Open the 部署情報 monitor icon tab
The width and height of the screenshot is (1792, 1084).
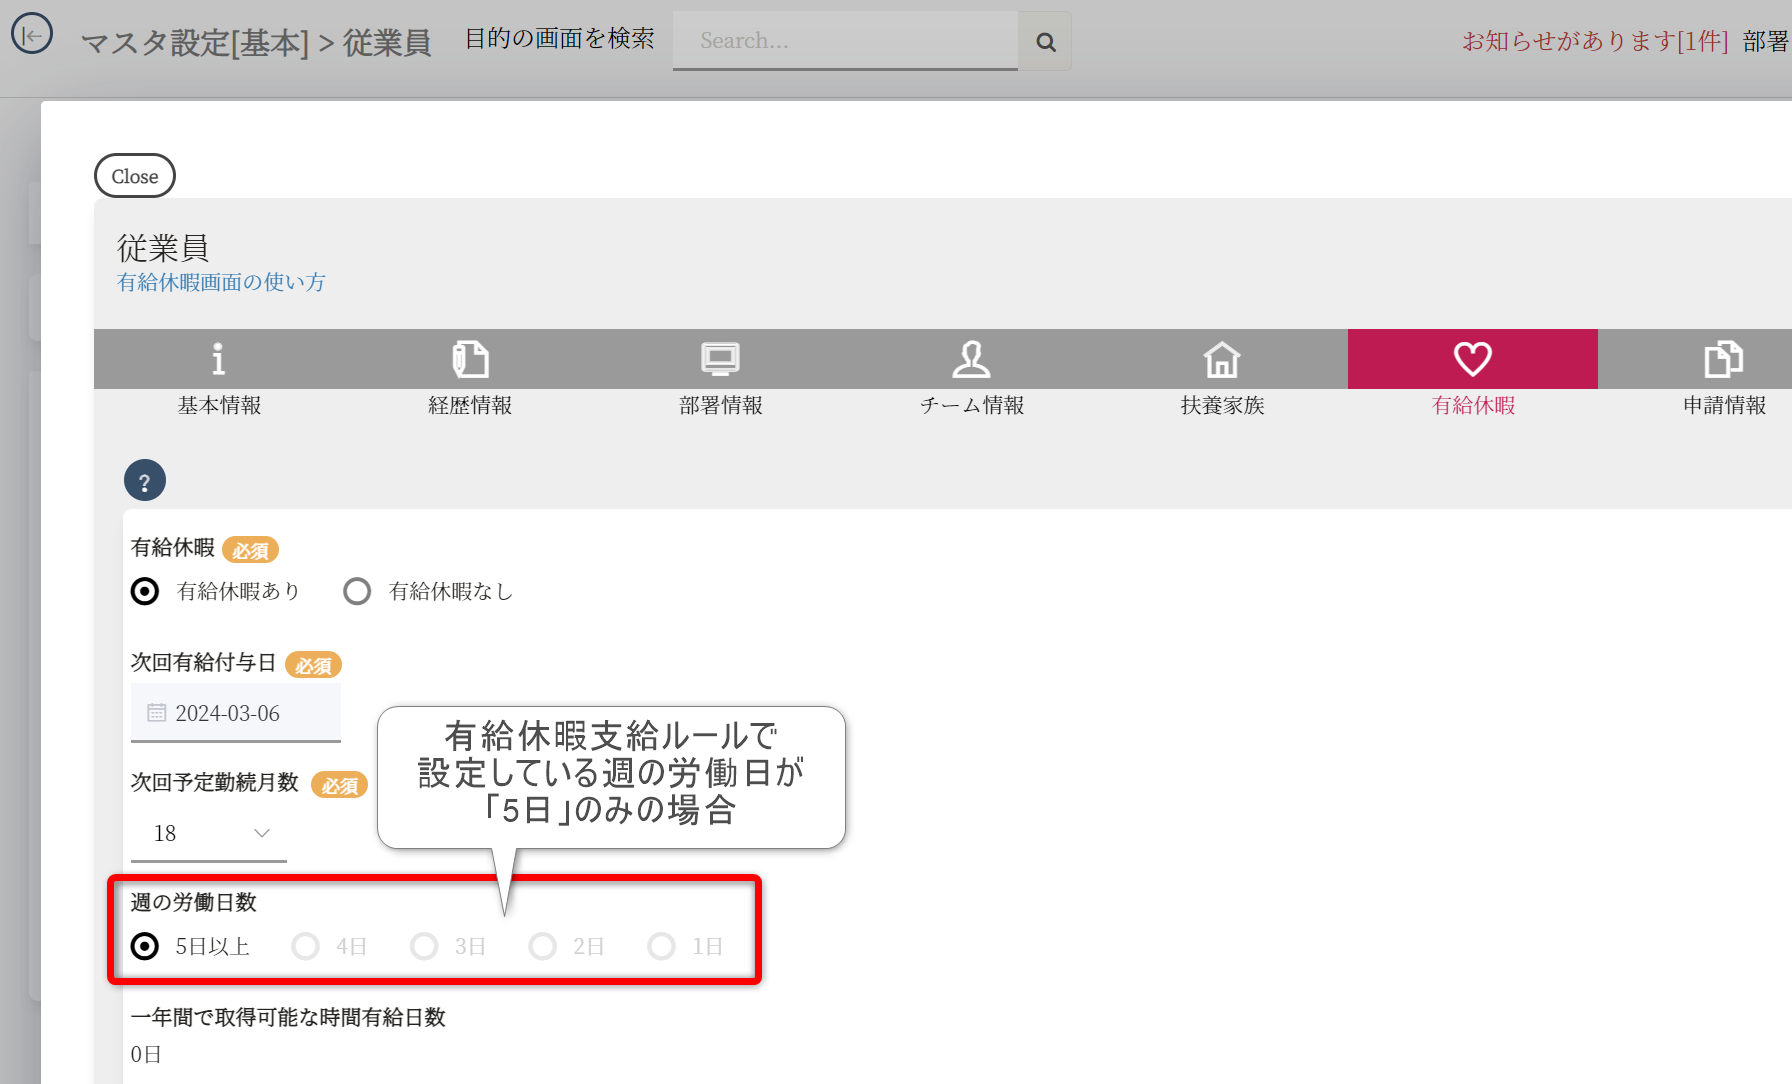coord(720,359)
